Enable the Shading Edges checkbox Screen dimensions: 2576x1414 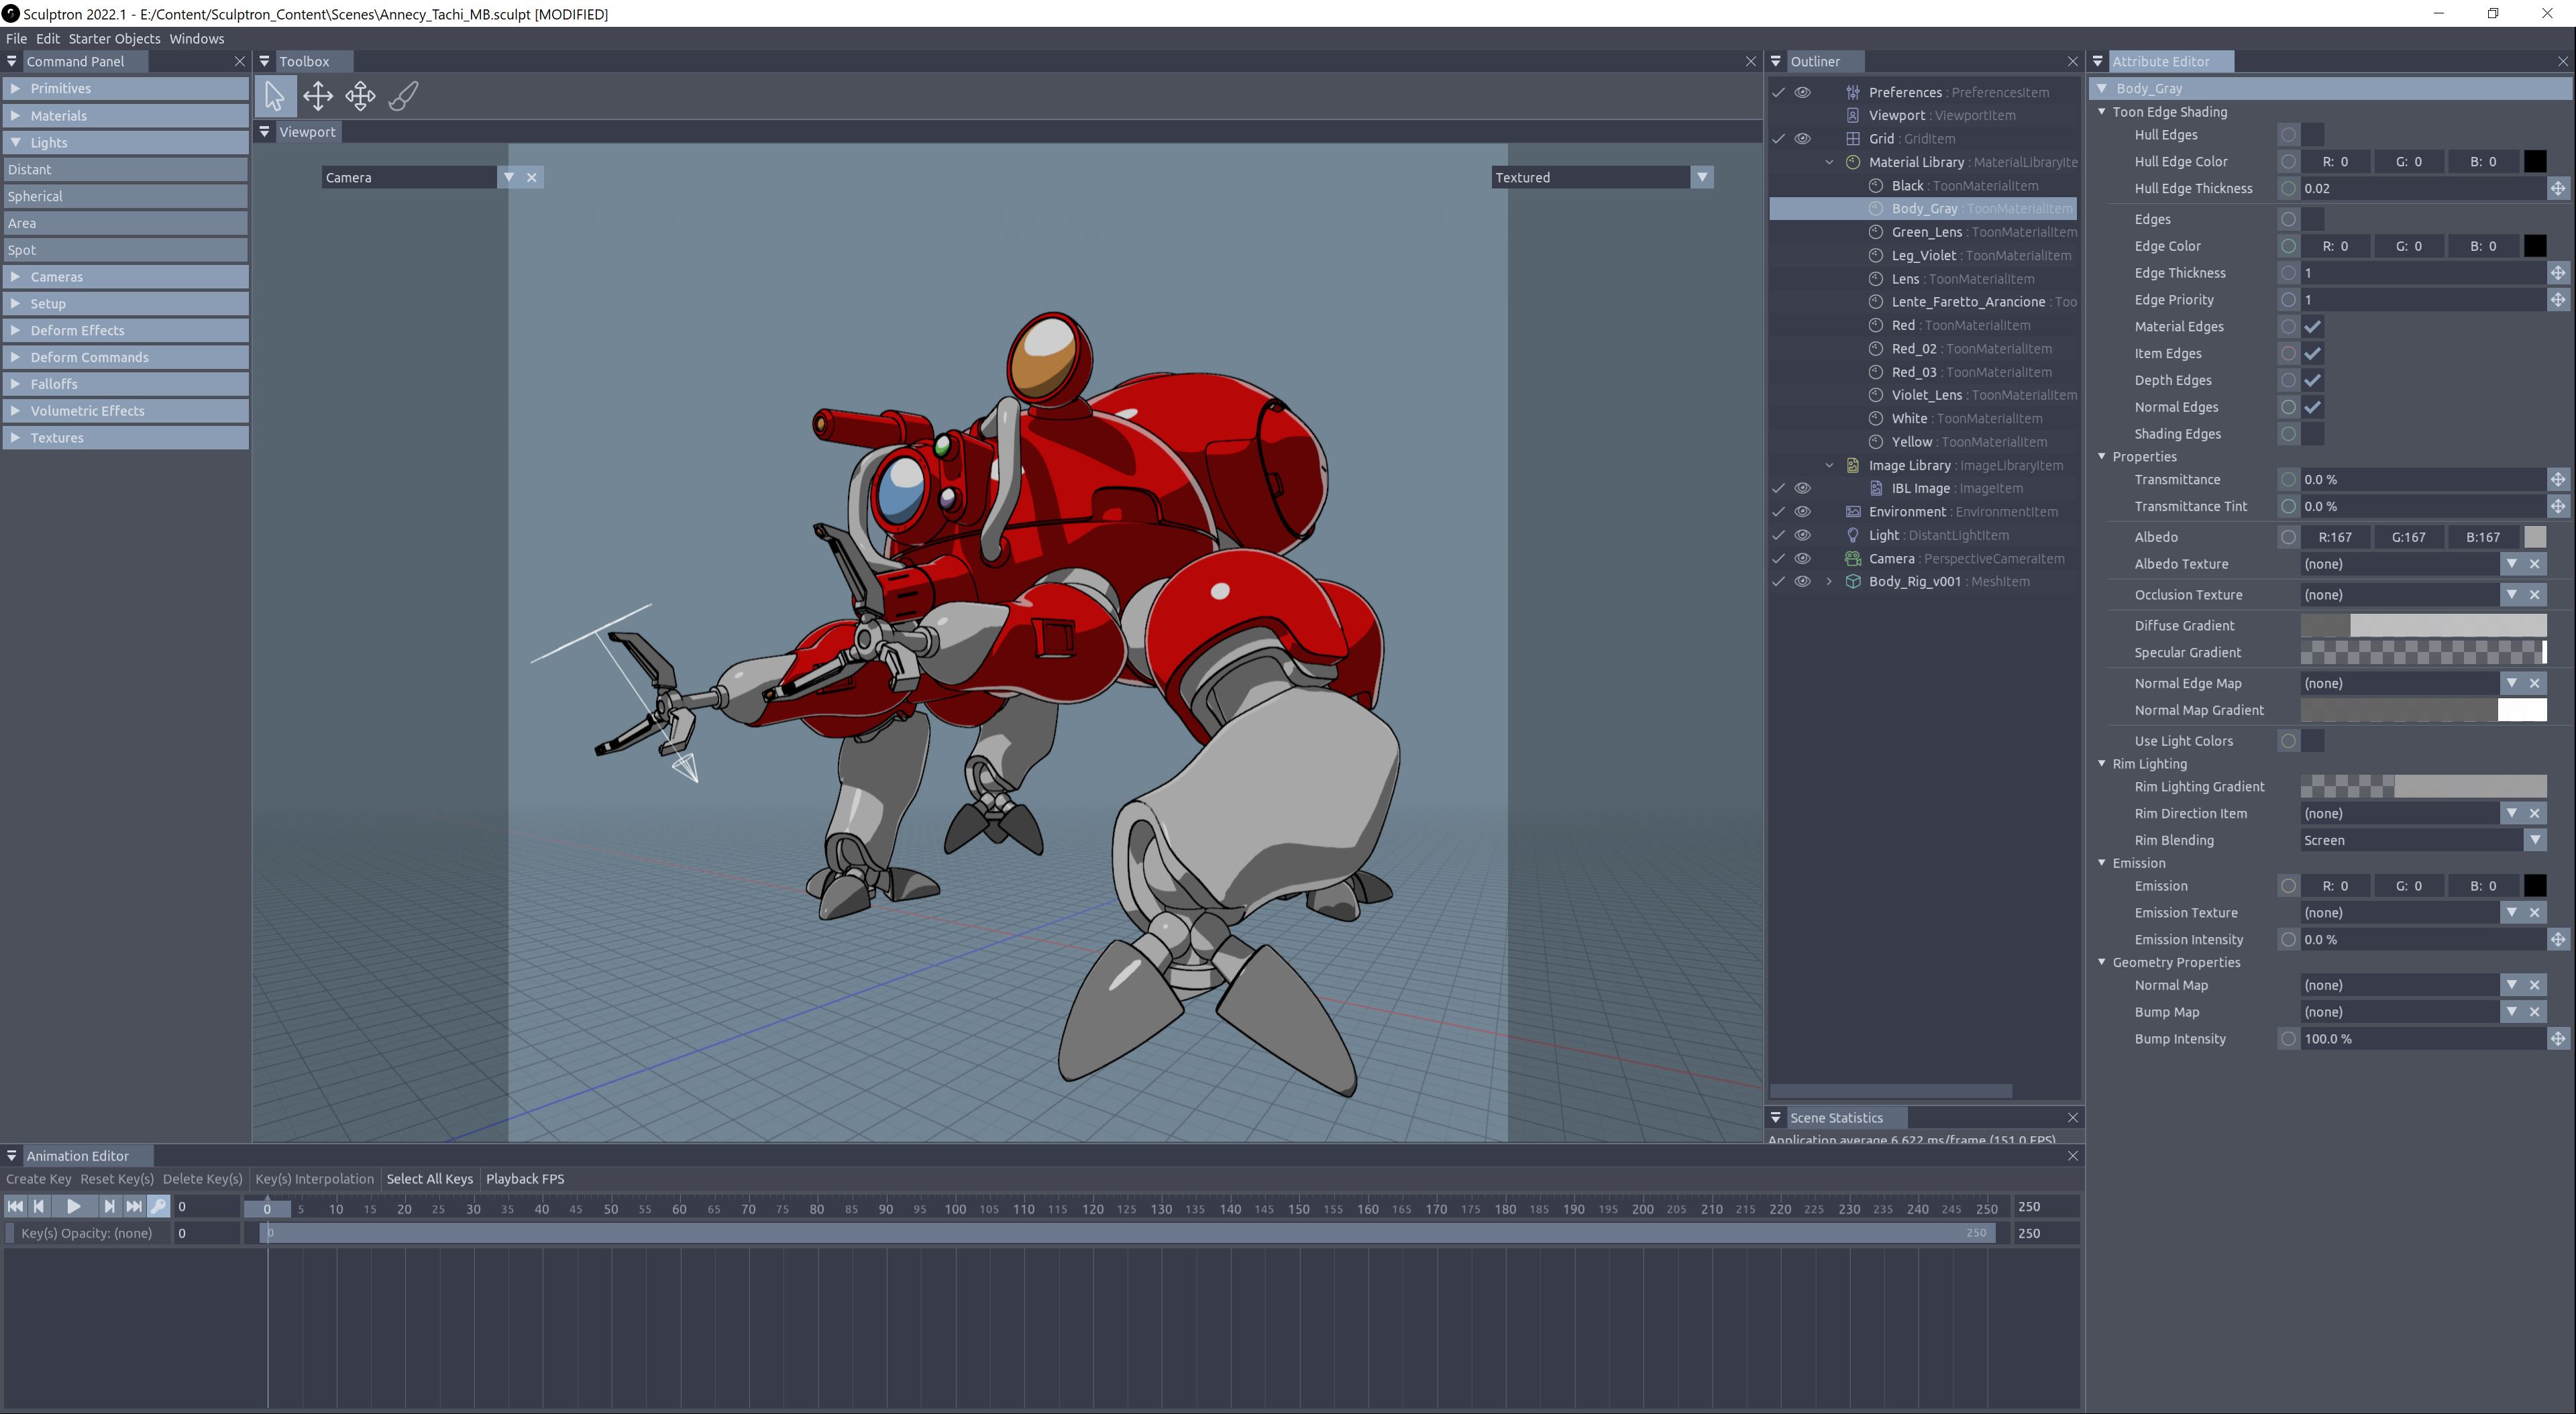pos(2312,434)
